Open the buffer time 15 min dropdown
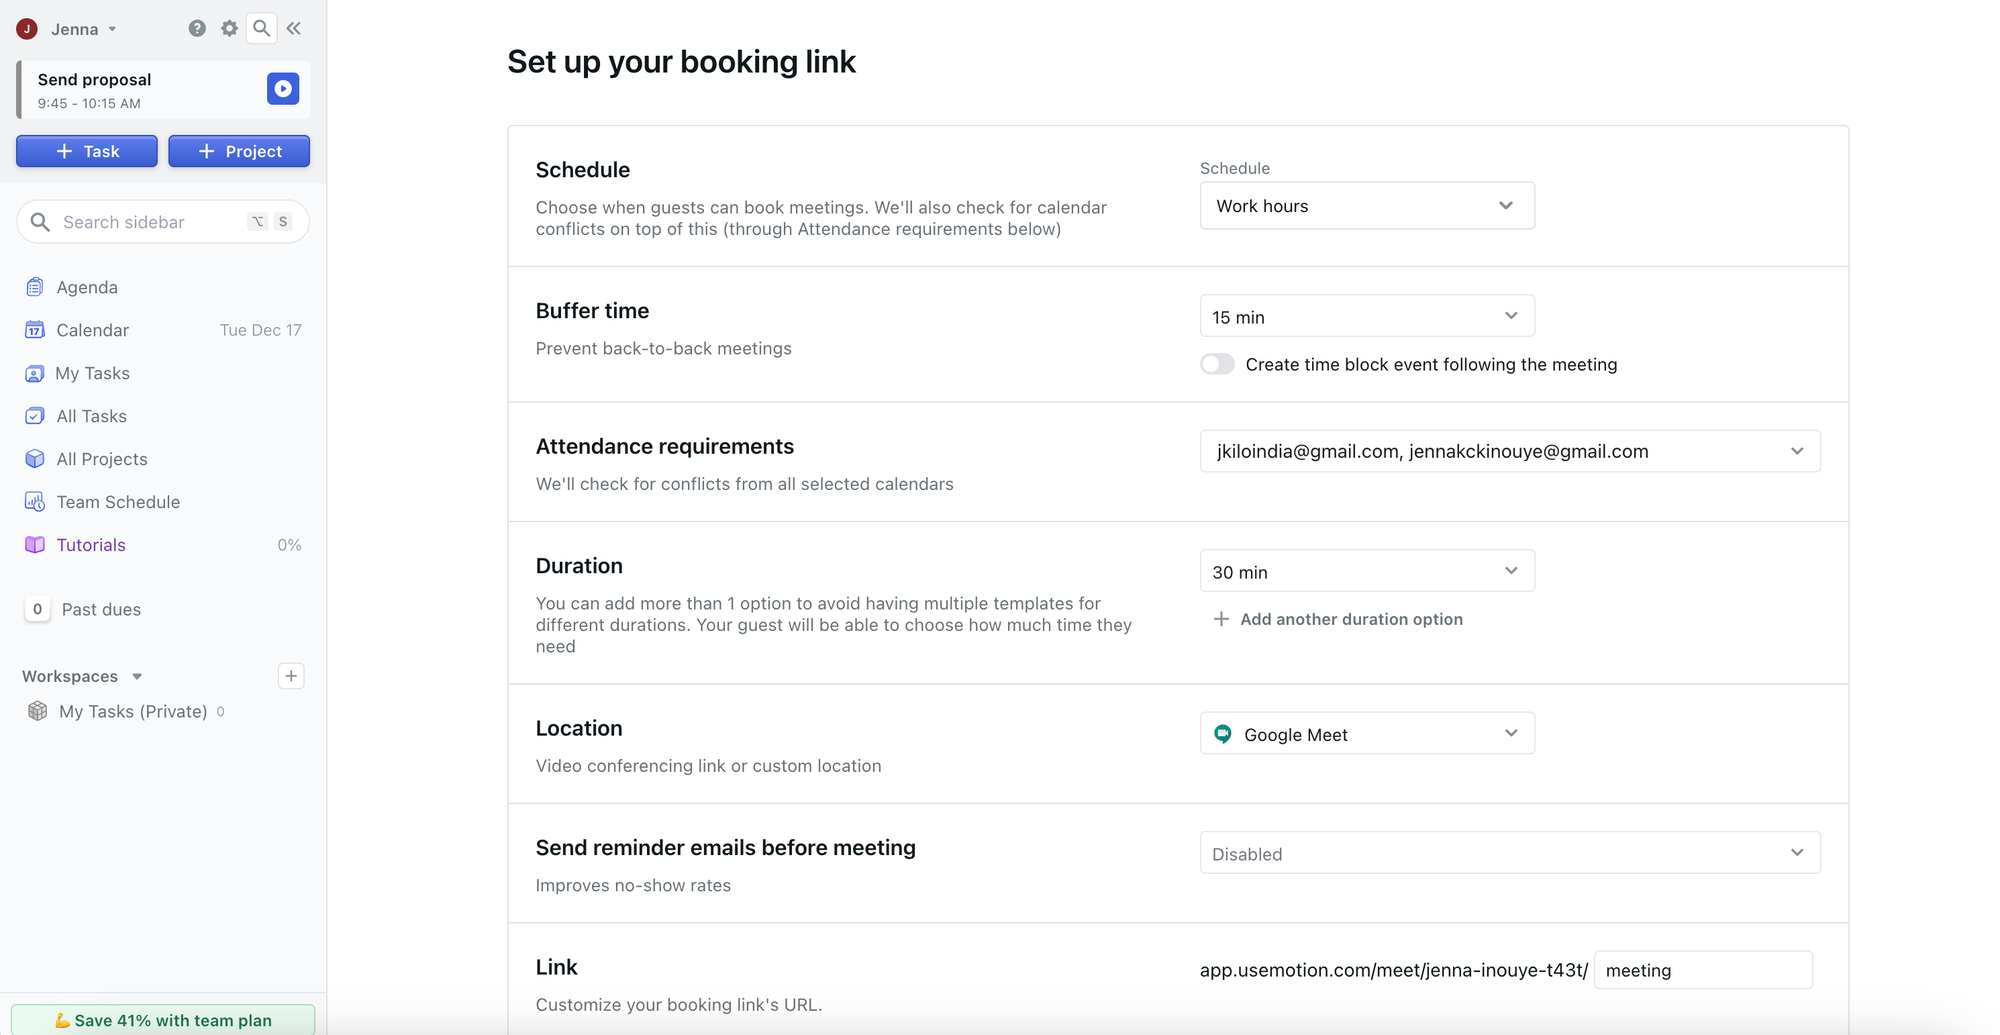 (1366, 316)
